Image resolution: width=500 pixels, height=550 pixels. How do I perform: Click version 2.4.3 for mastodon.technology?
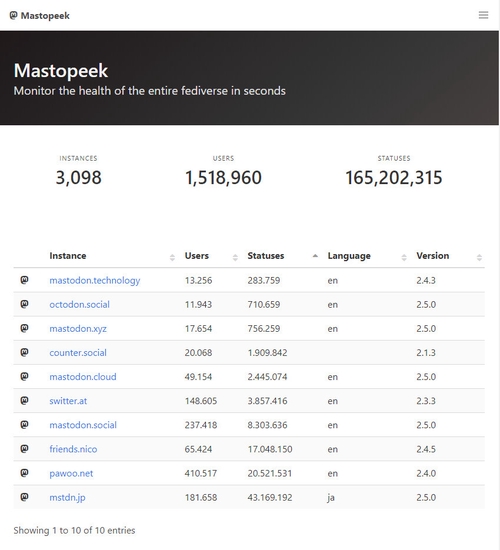[426, 280]
